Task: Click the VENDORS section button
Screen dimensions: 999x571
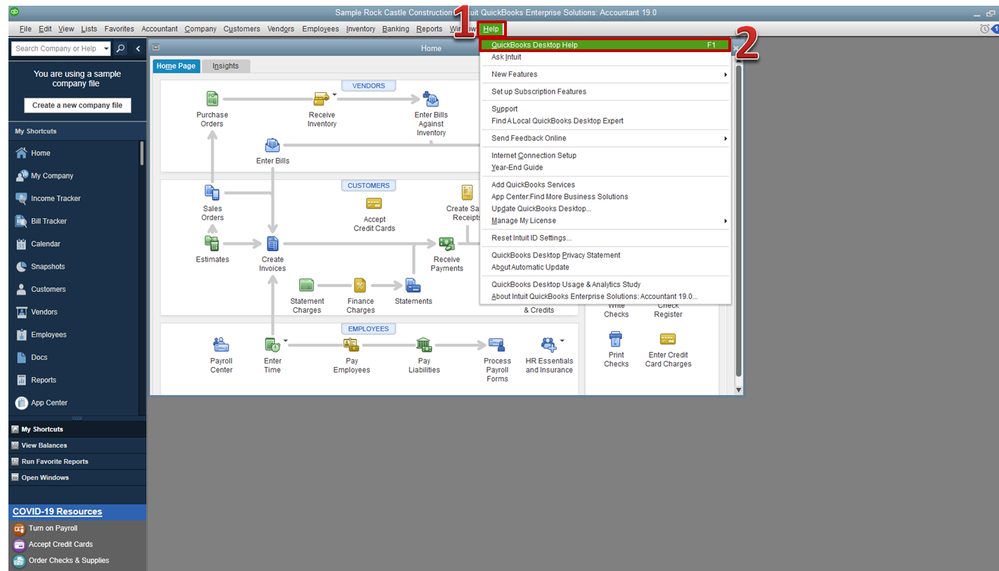Action: 368,86
